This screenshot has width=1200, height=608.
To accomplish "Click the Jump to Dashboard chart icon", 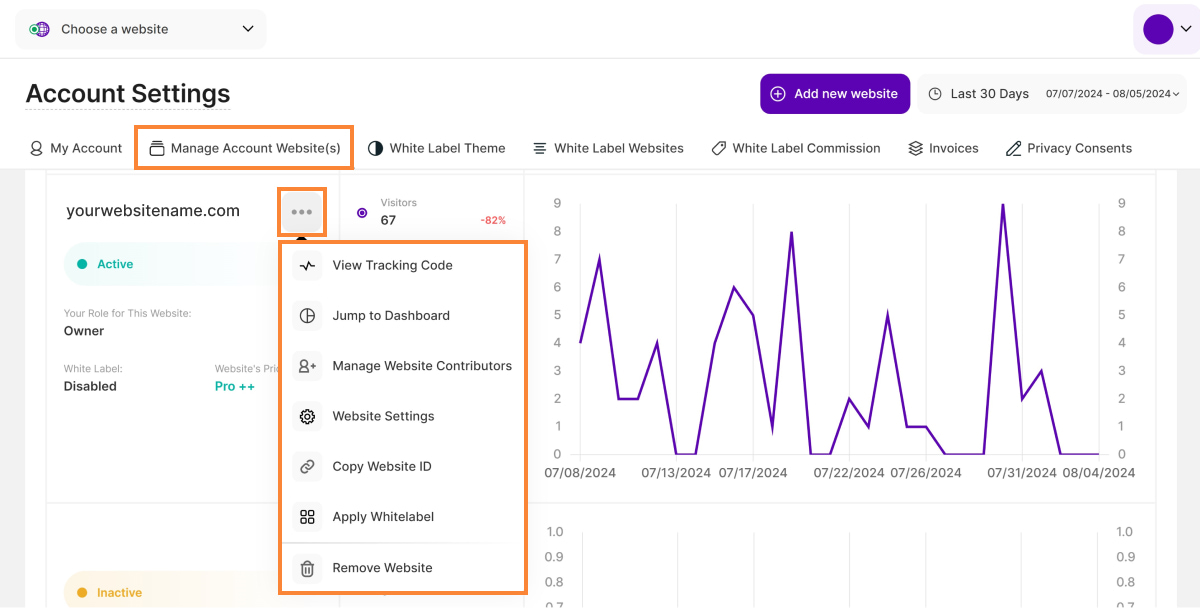I will pyautogui.click(x=308, y=316).
